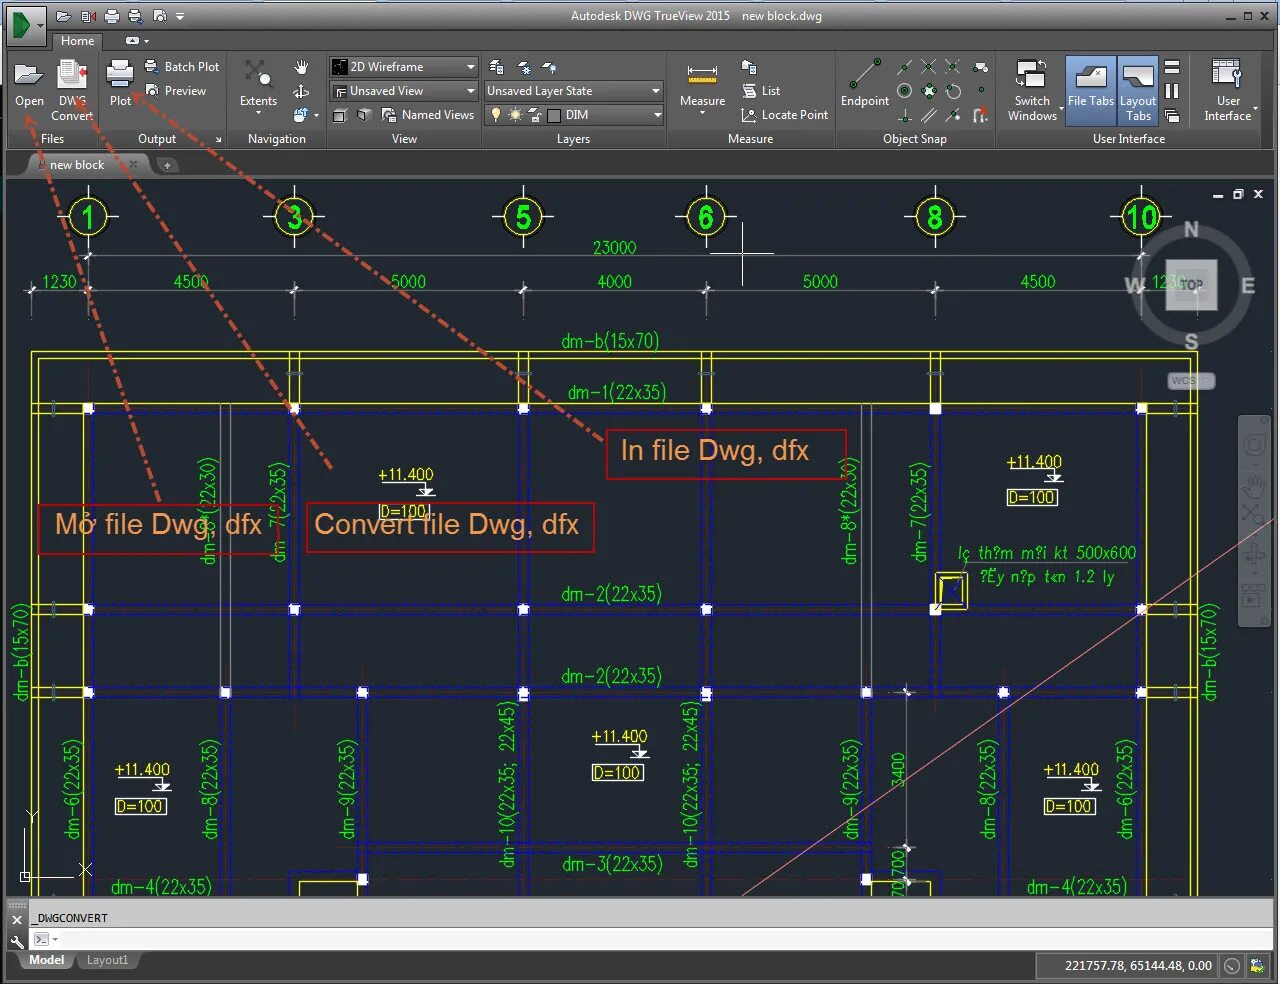
Task: Click Cascade windows icon
Action: coord(1172,115)
